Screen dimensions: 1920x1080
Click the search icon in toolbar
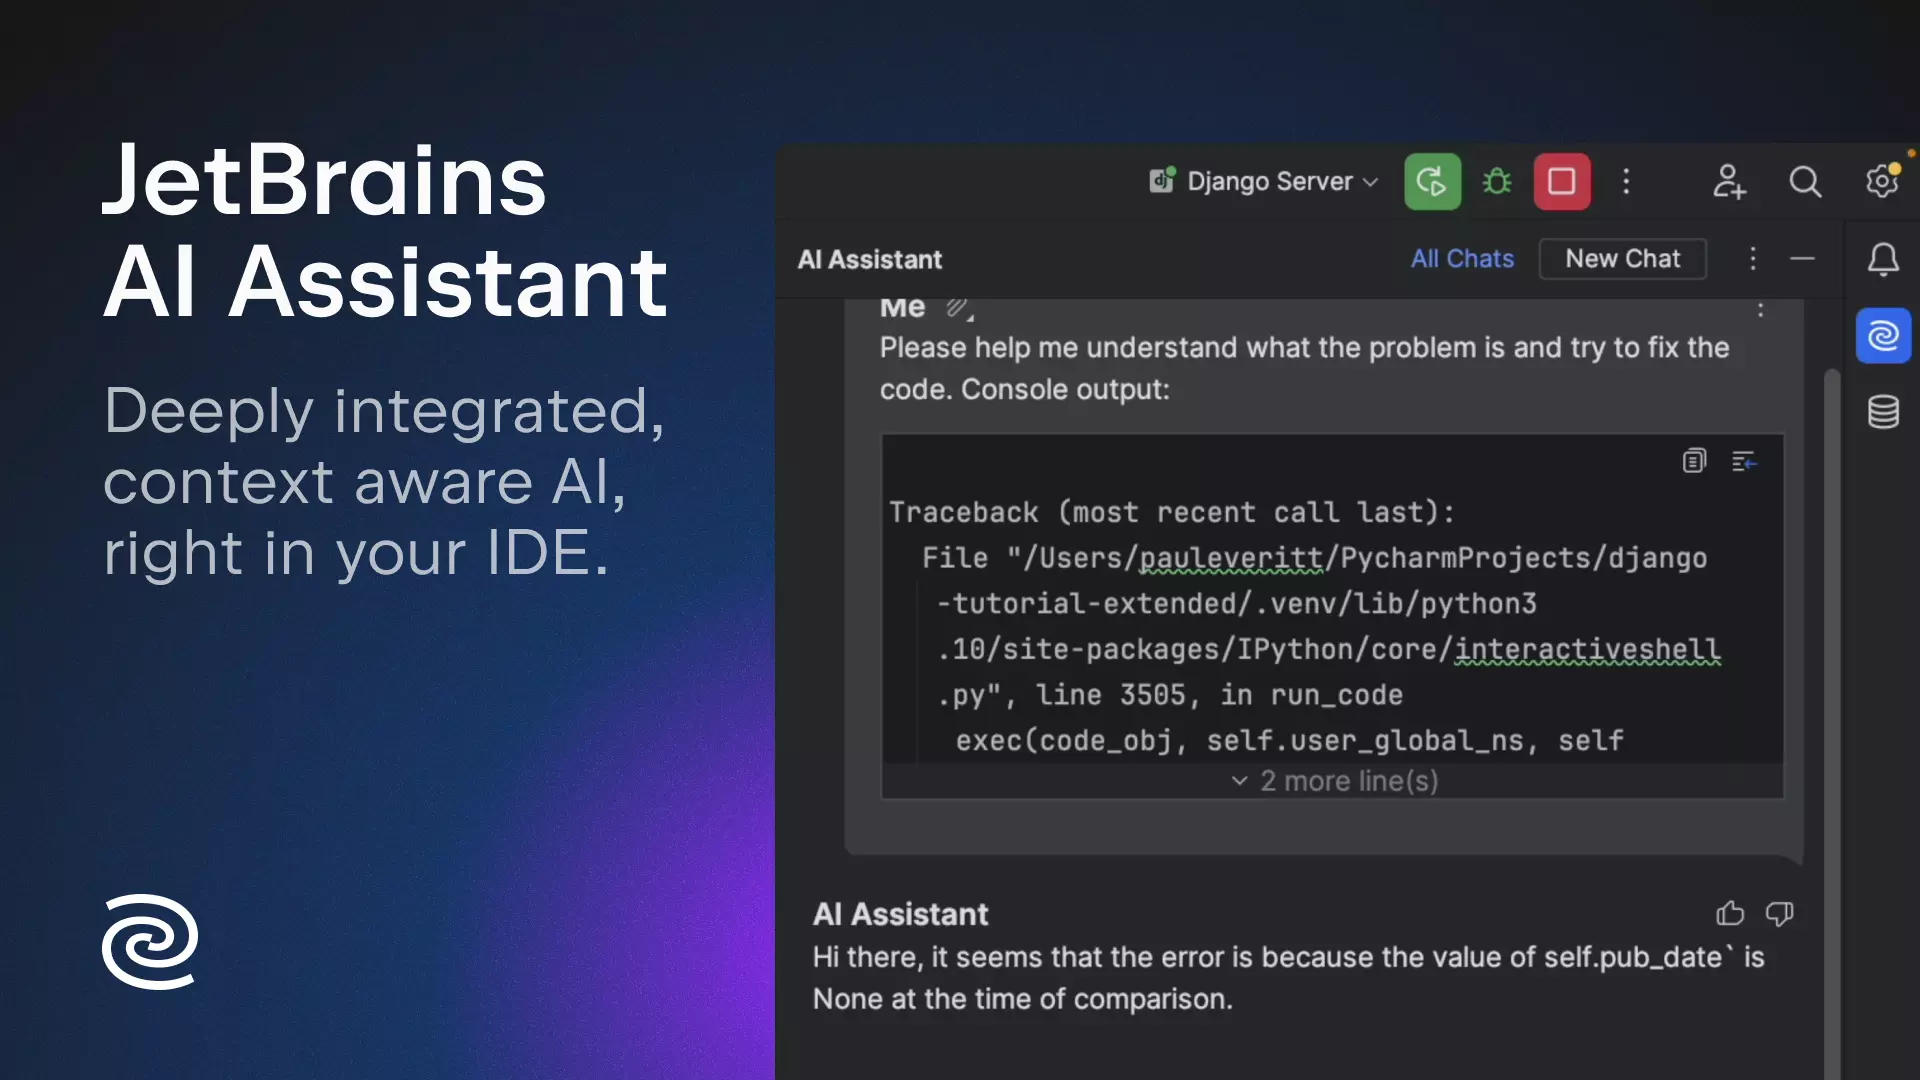1804,181
